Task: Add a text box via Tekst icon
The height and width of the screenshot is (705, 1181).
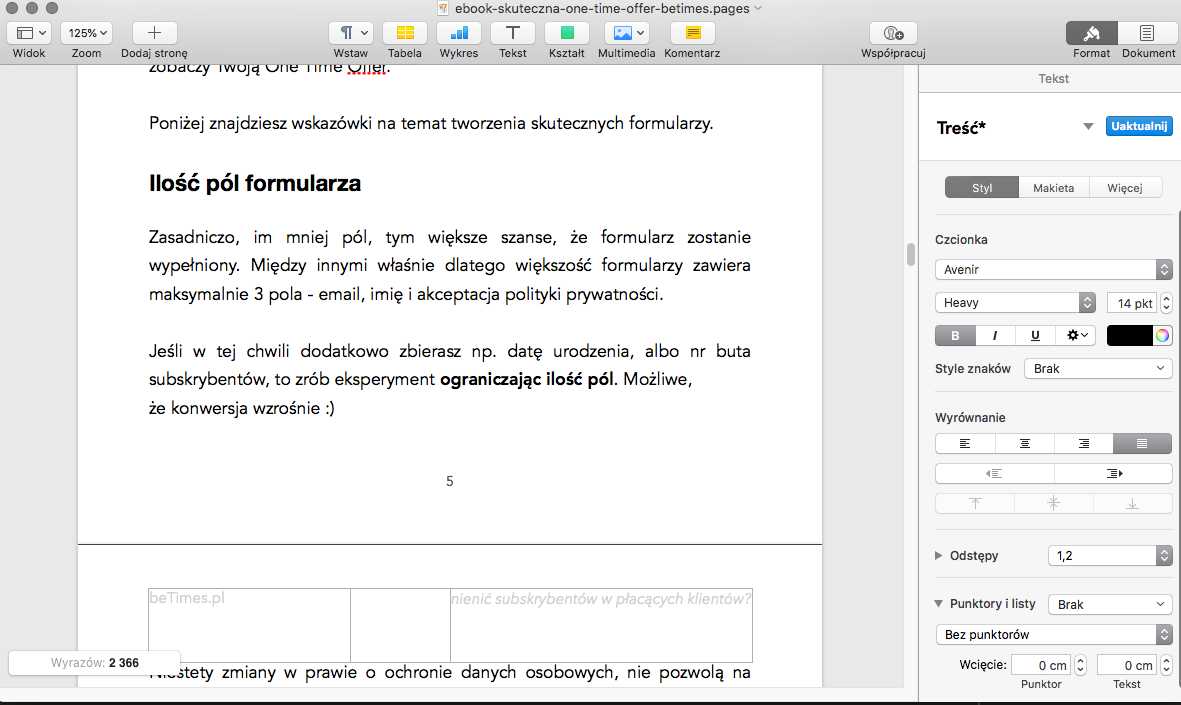Action: click(513, 33)
